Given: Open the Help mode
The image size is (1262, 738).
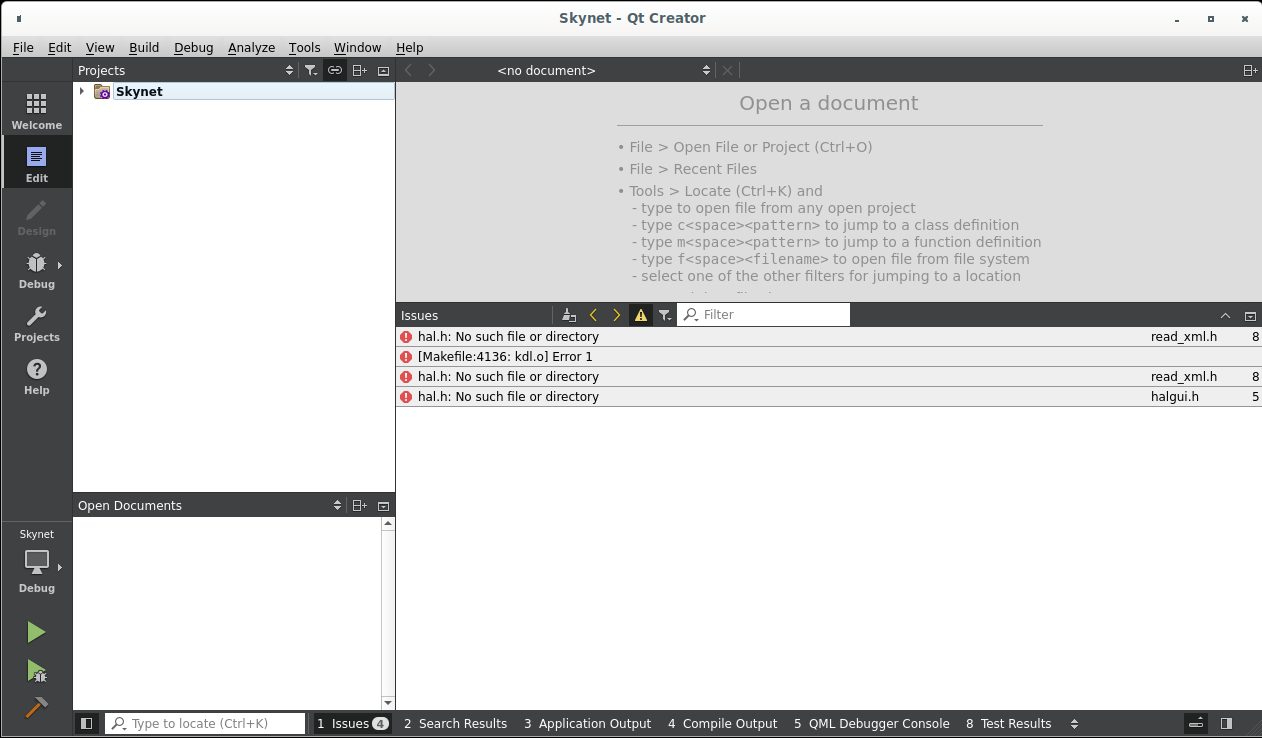Looking at the screenshot, I should (37, 375).
